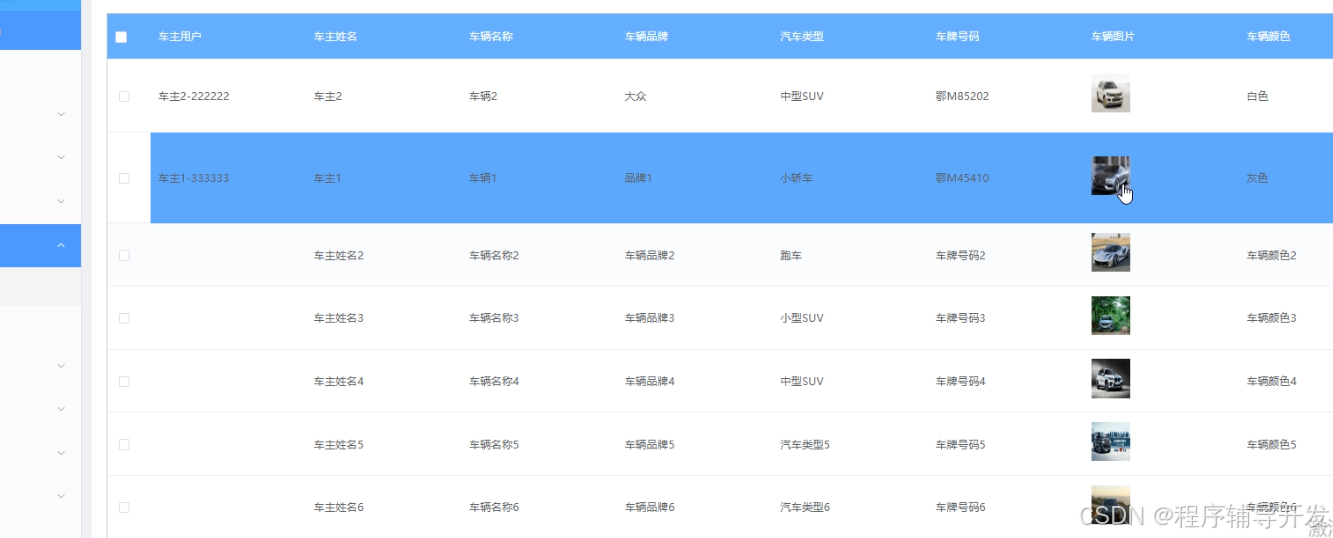Screen dimensions: 1333x538
Task: Click the owner name cell 车主2
Action: (x=328, y=97)
